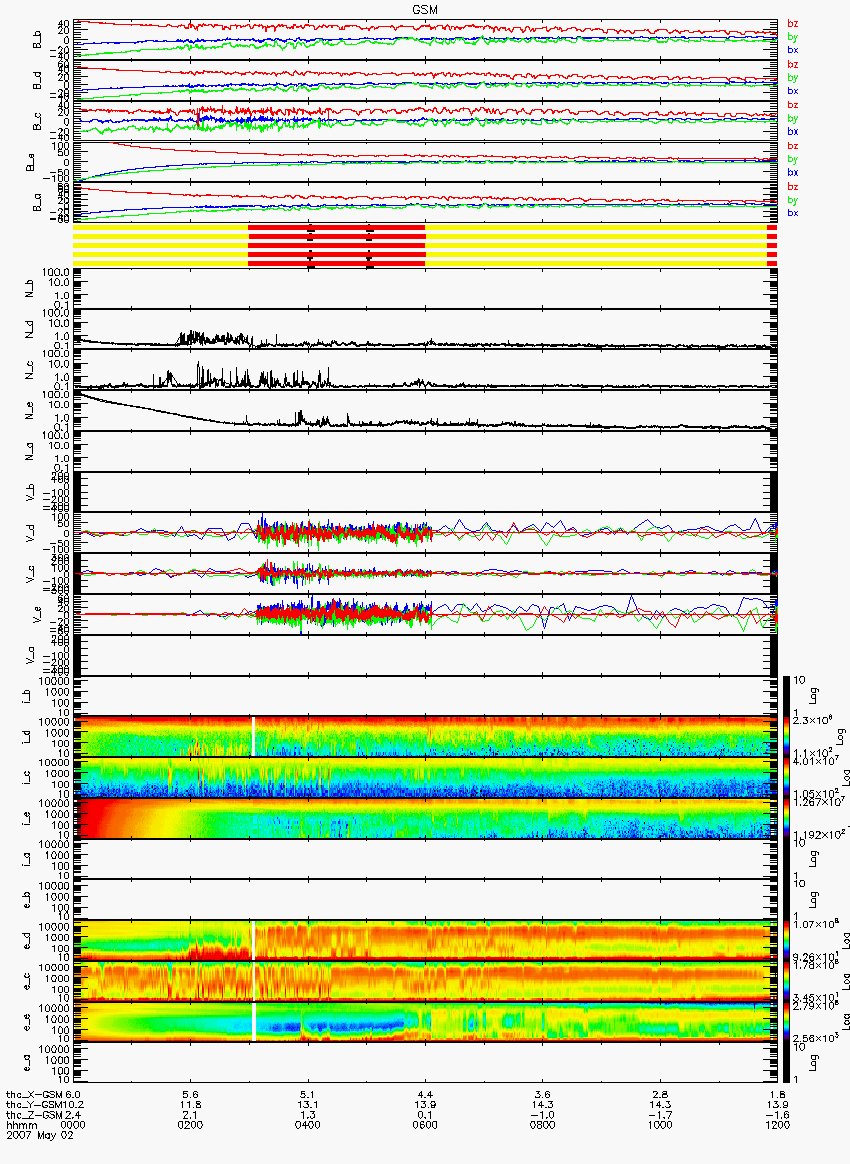The width and height of the screenshot is (850, 1164).
Task: Click the X-GSM value 4.4
Action: pos(425,1094)
